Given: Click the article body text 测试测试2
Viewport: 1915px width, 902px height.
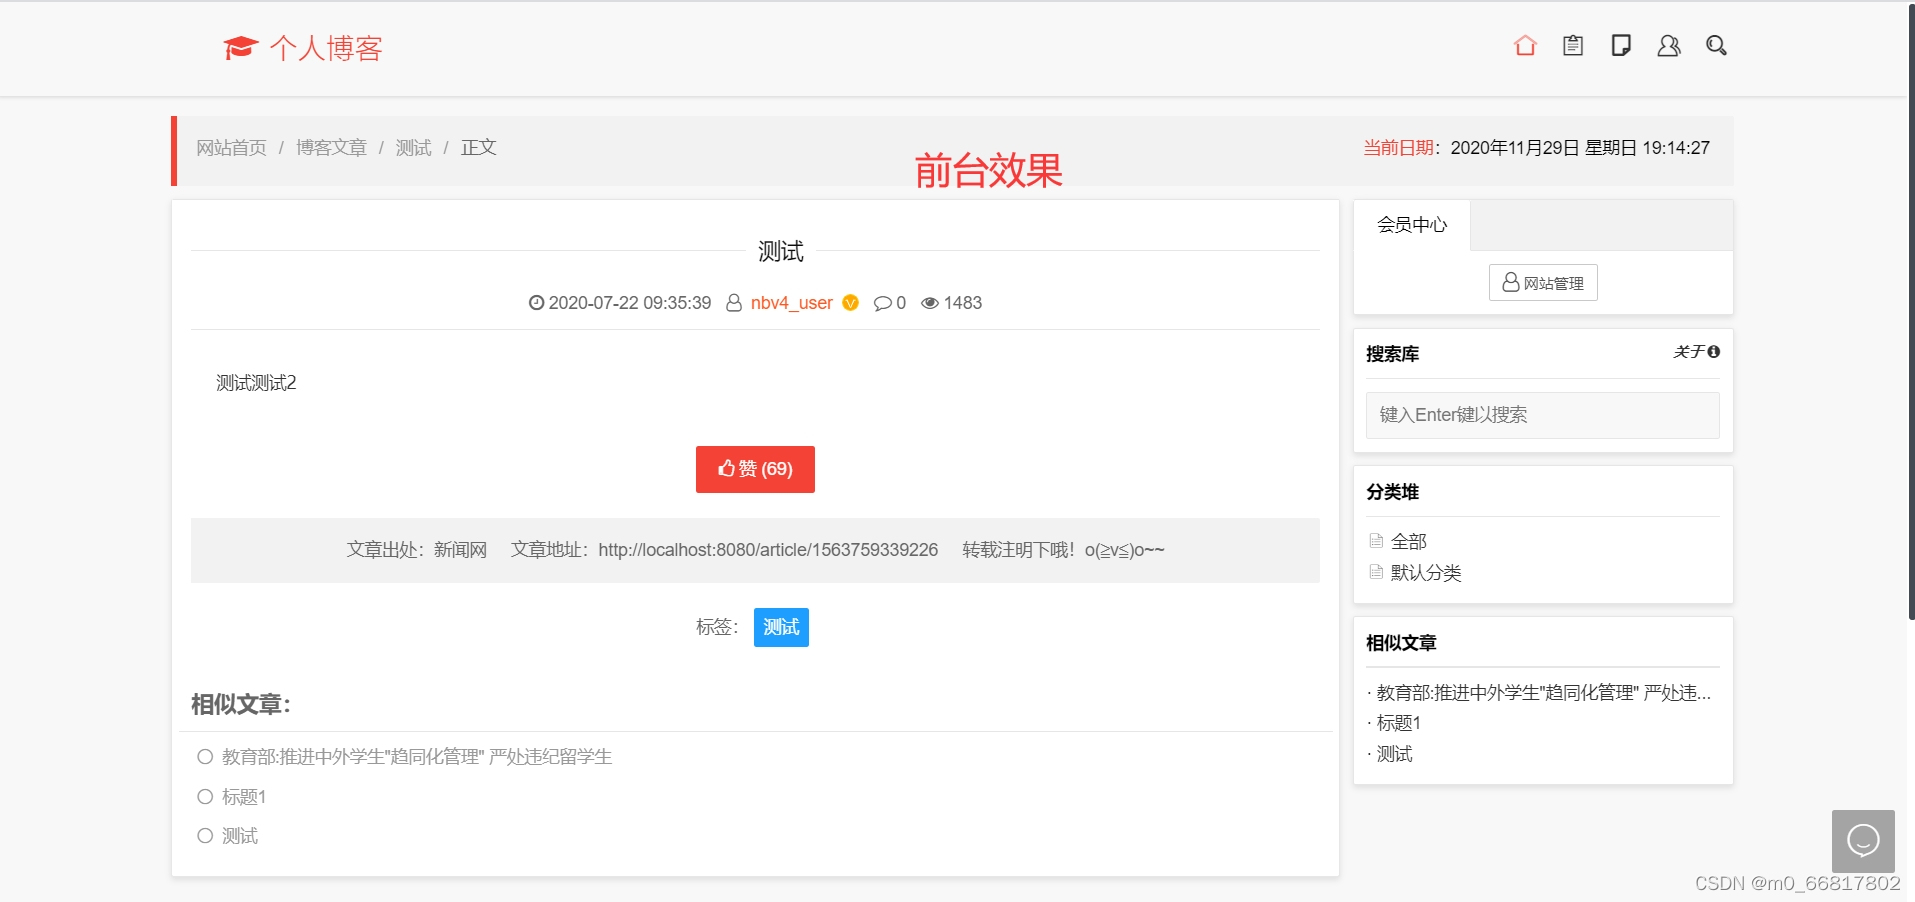Looking at the screenshot, I should tap(256, 383).
